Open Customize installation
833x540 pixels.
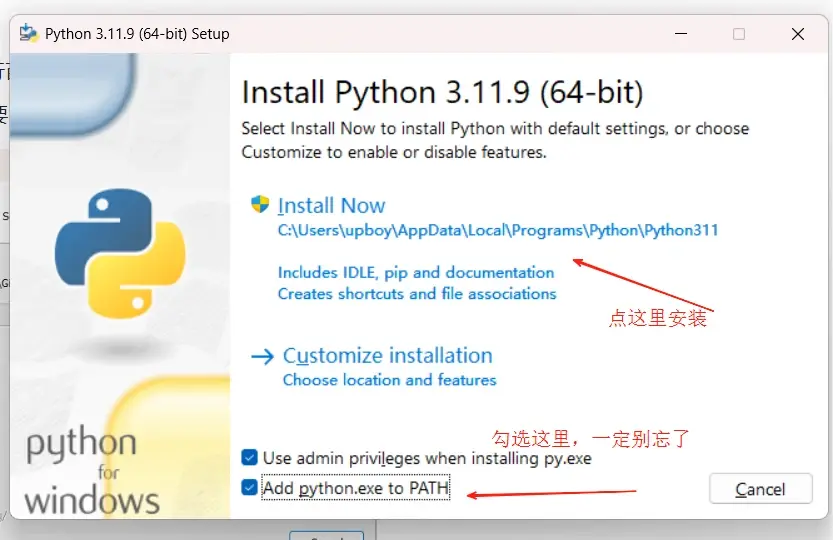(x=387, y=356)
